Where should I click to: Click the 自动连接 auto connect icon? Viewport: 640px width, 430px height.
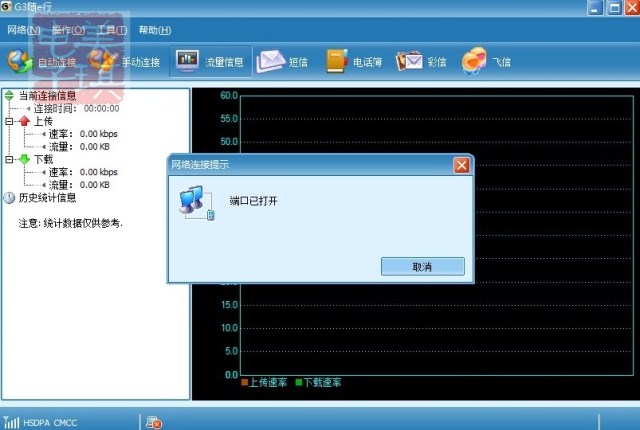pos(20,61)
